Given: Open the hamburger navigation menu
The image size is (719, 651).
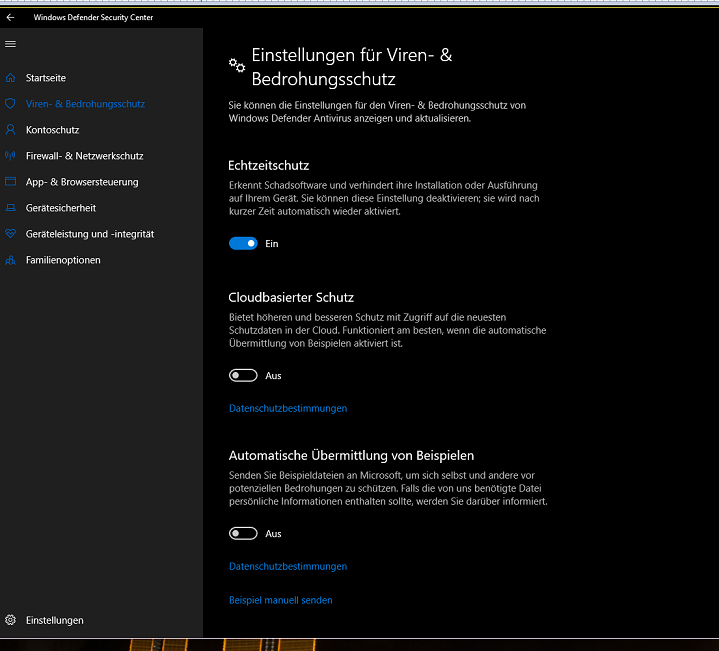Looking at the screenshot, I should point(11,44).
